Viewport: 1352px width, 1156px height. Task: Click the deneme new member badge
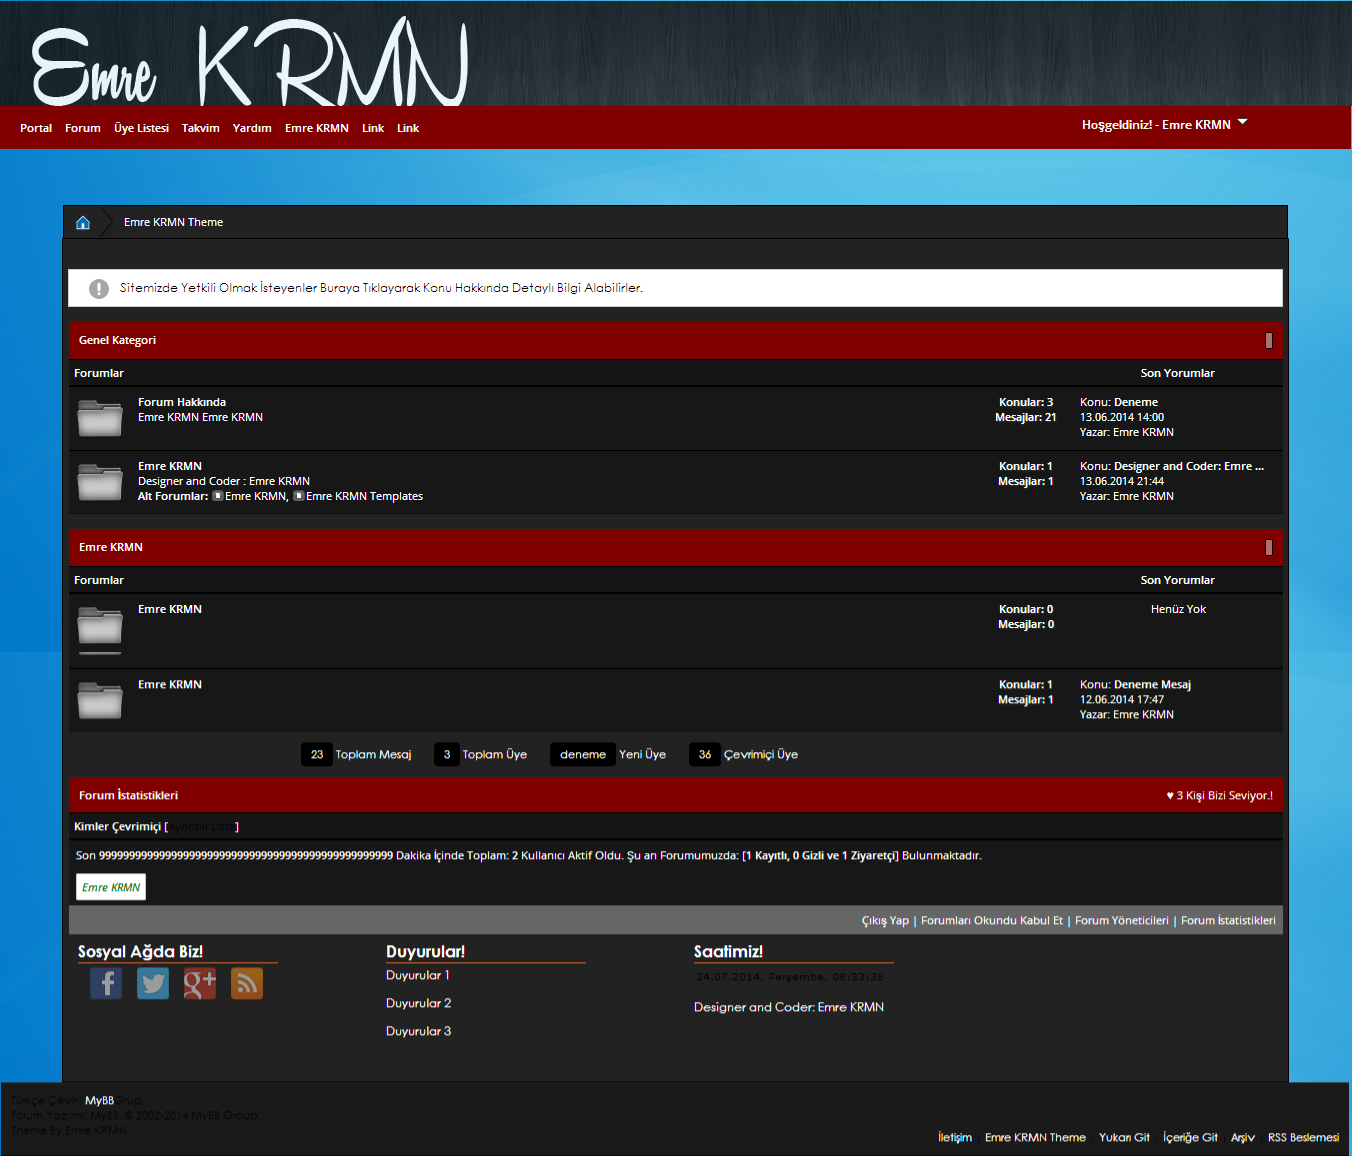(583, 755)
